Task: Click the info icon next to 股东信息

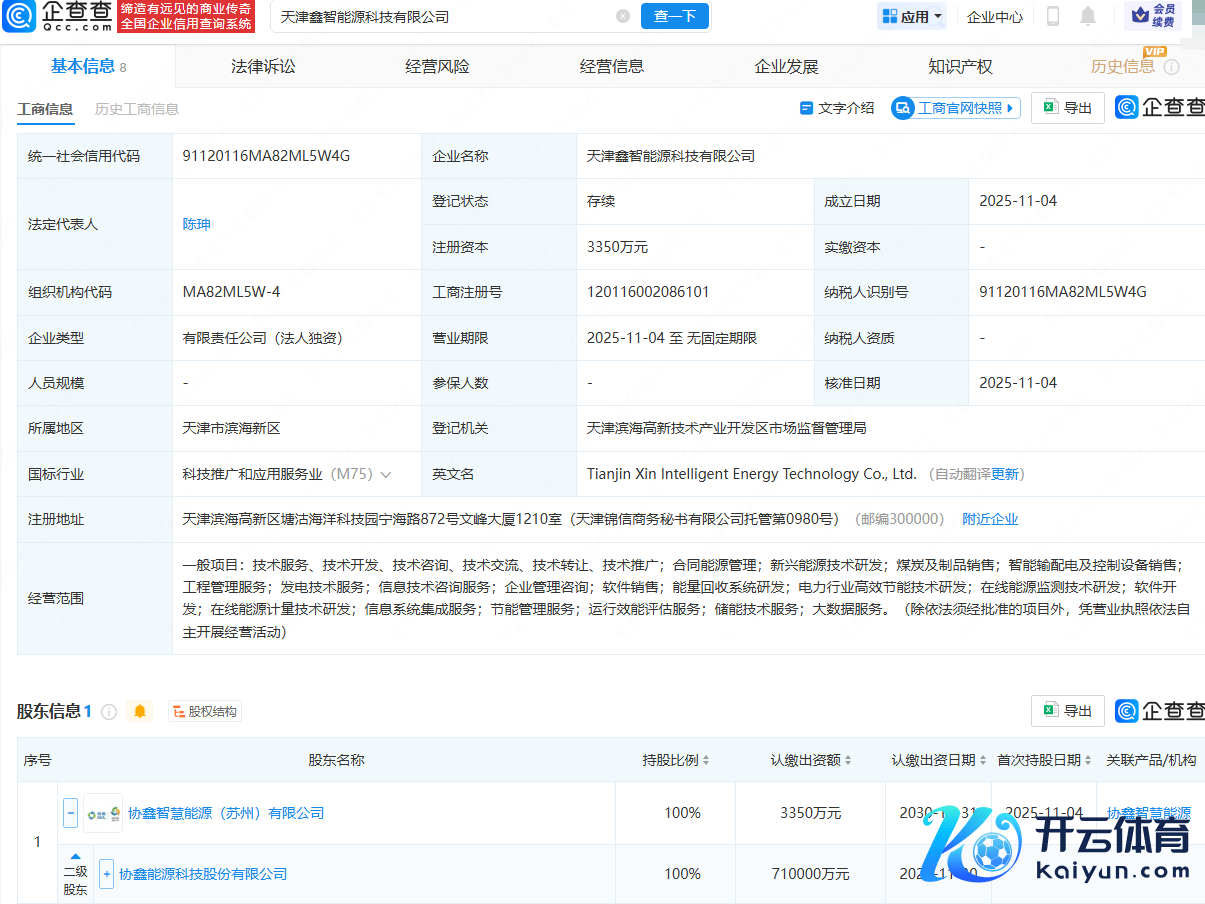Action: (109, 711)
